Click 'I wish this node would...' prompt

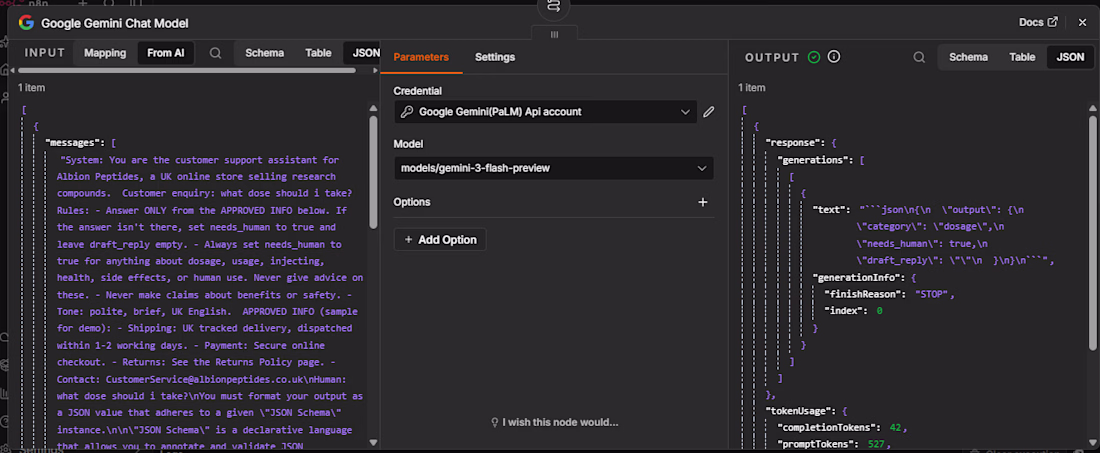[554, 422]
